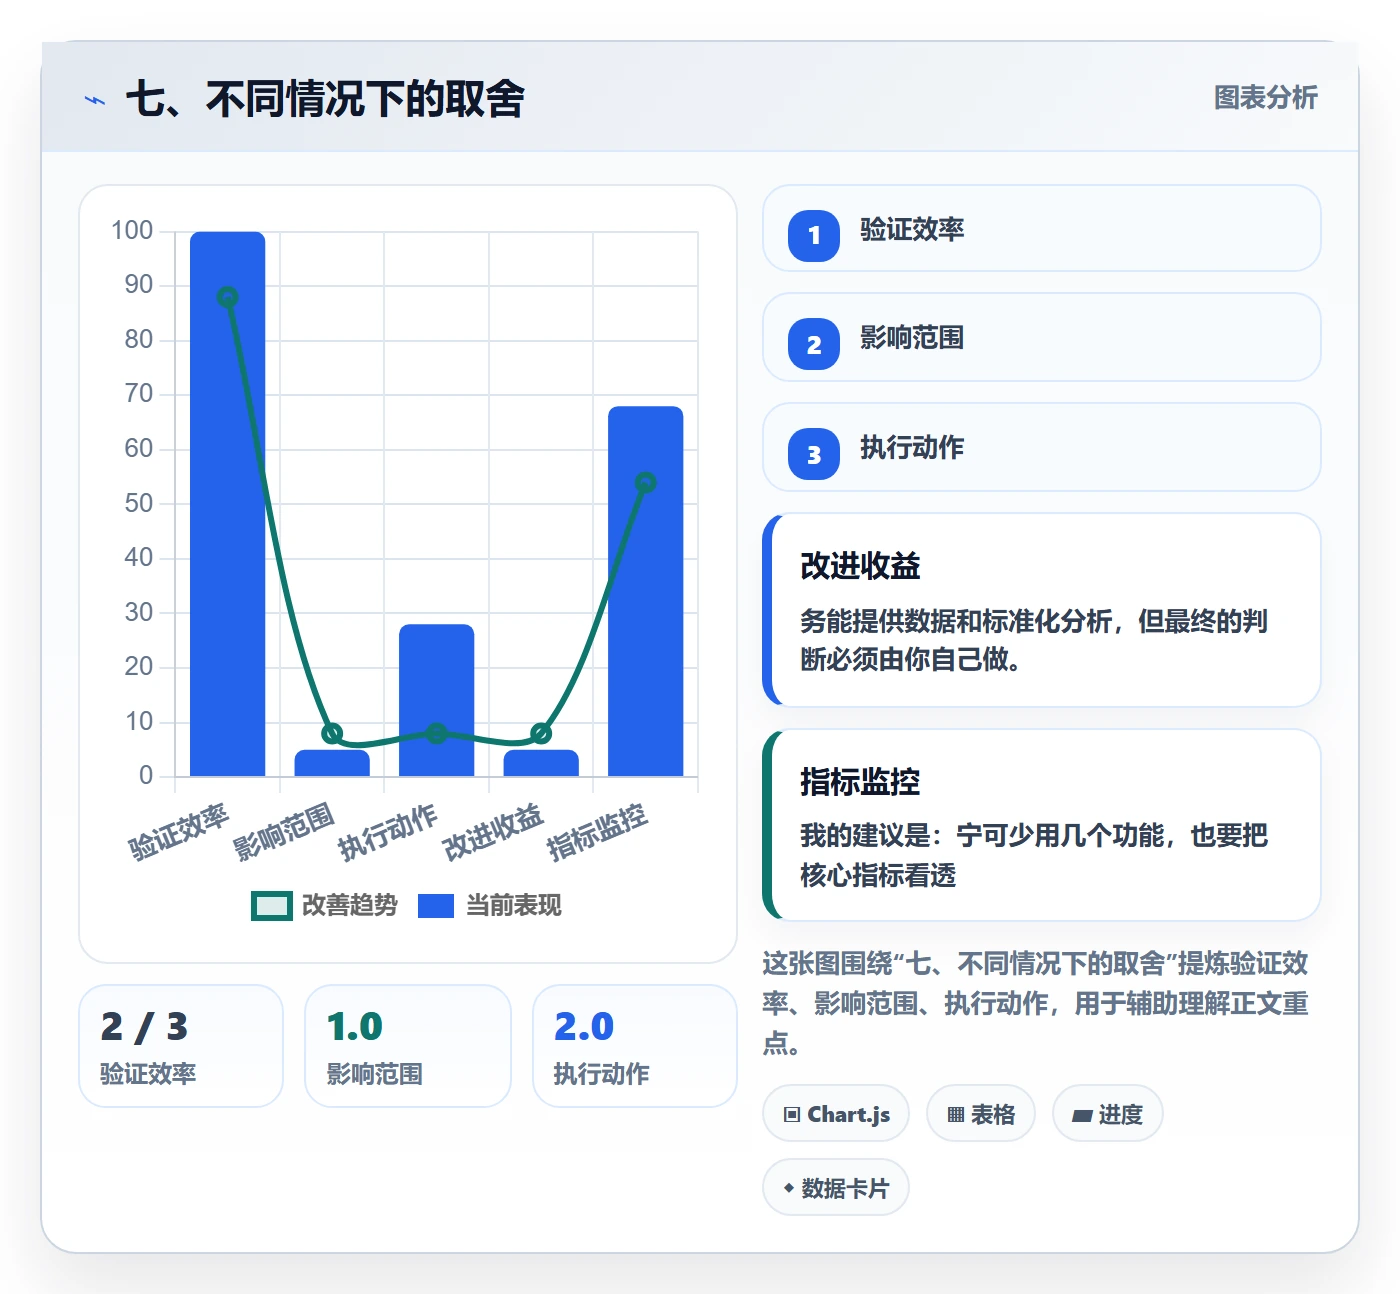The height and width of the screenshot is (1294, 1400).
Task: Select the 进度 tag
Action: 1107,1113
